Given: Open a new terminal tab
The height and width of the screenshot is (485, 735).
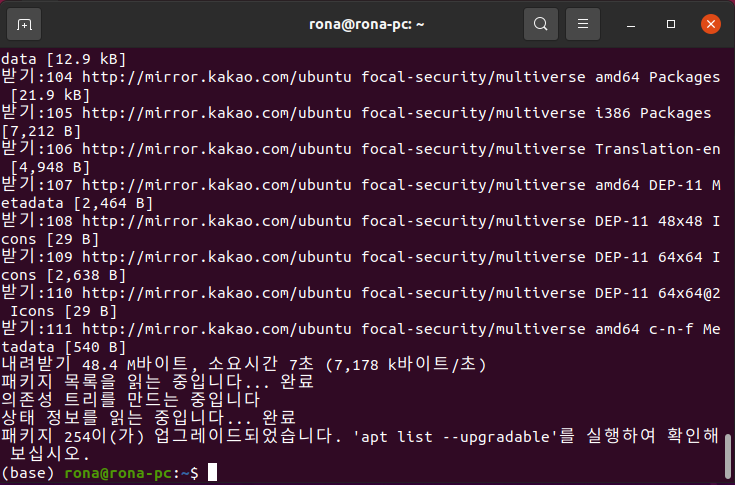Looking at the screenshot, I should pos(24,24).
